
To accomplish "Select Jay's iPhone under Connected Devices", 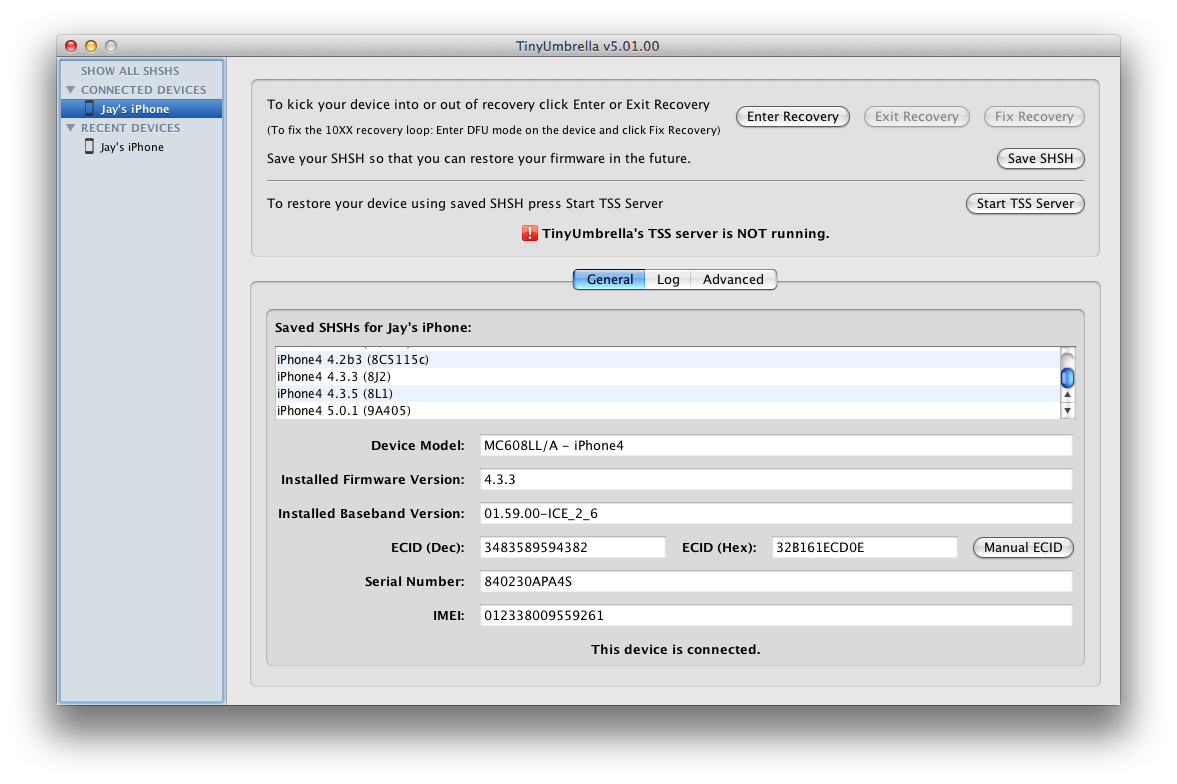I will click(x=141, y=109).
